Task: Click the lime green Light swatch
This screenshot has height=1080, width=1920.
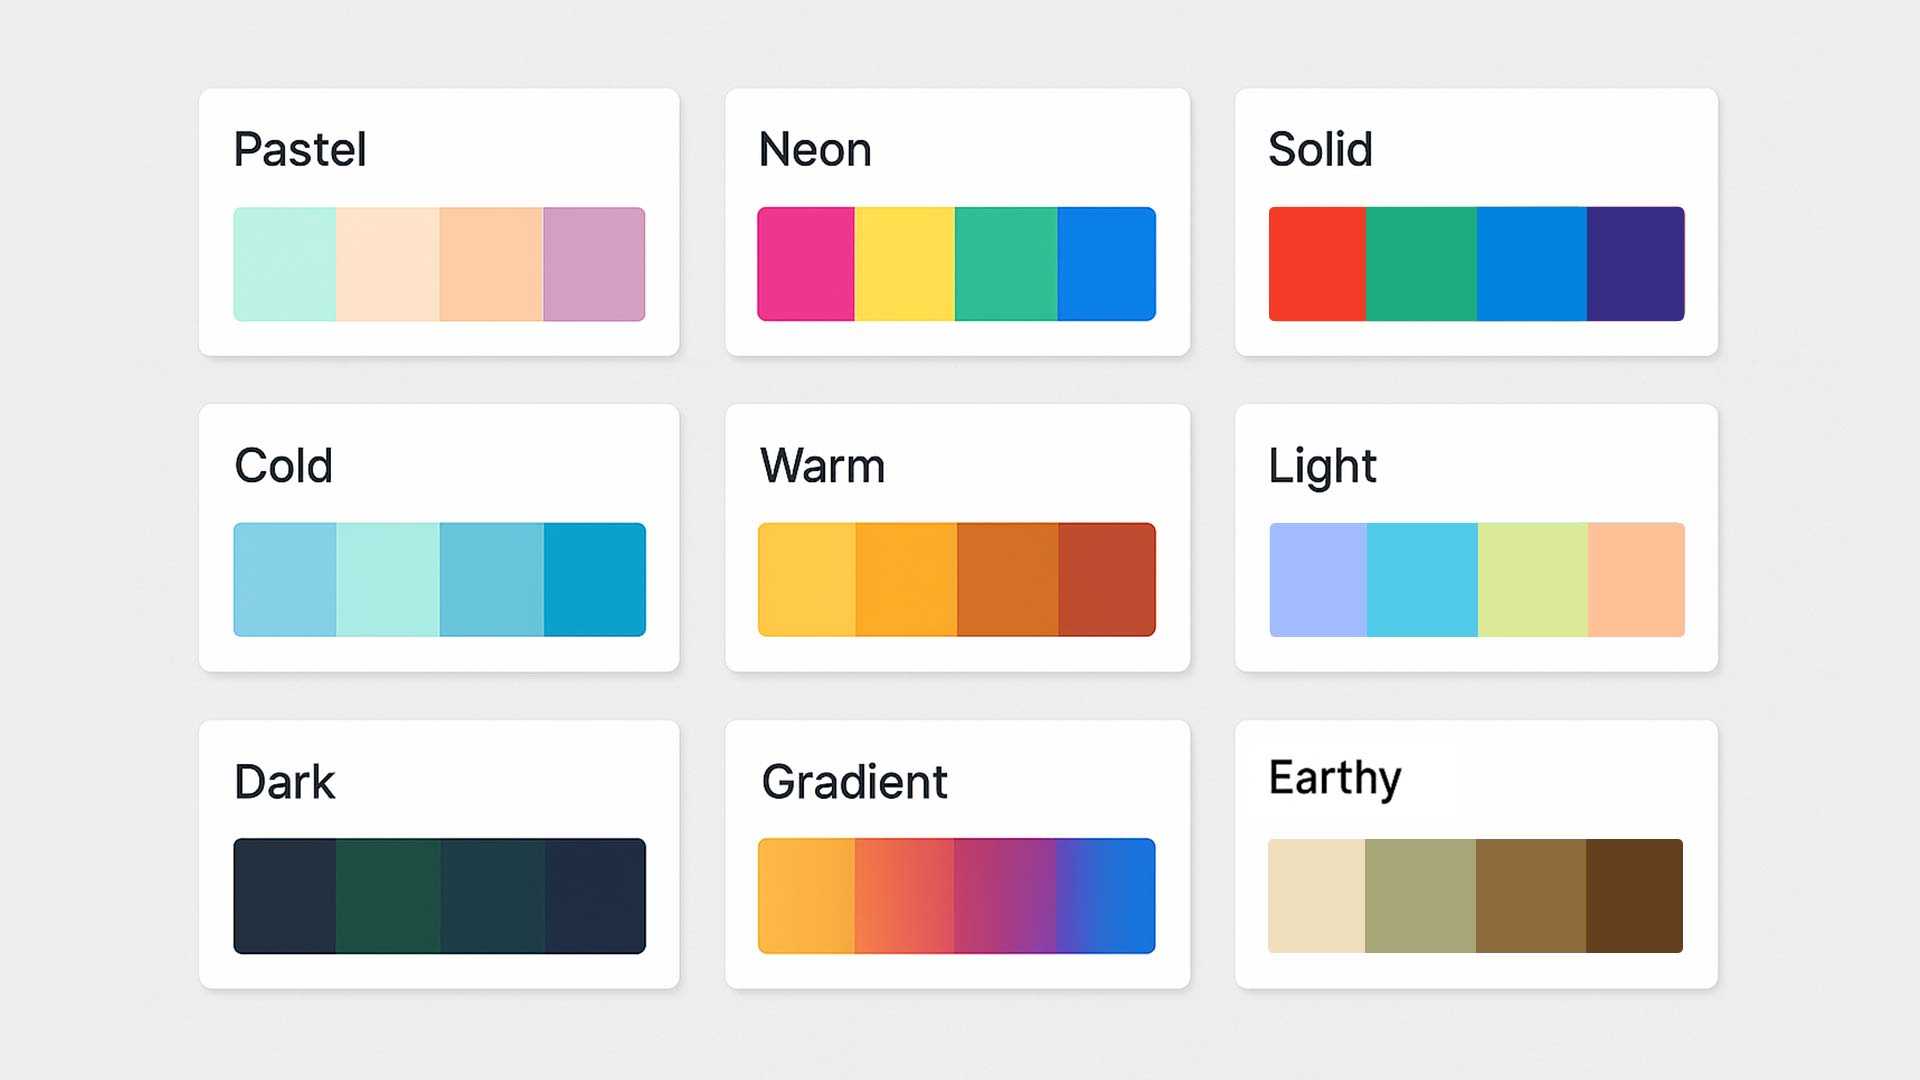Action: 1532,580
